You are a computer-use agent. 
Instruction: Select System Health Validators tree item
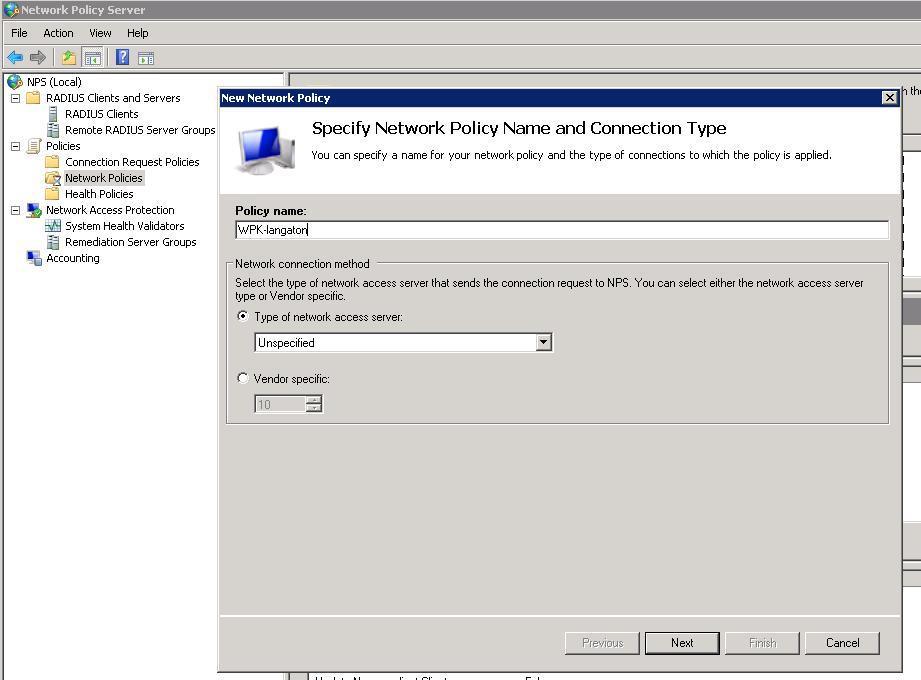pos(125,226)
